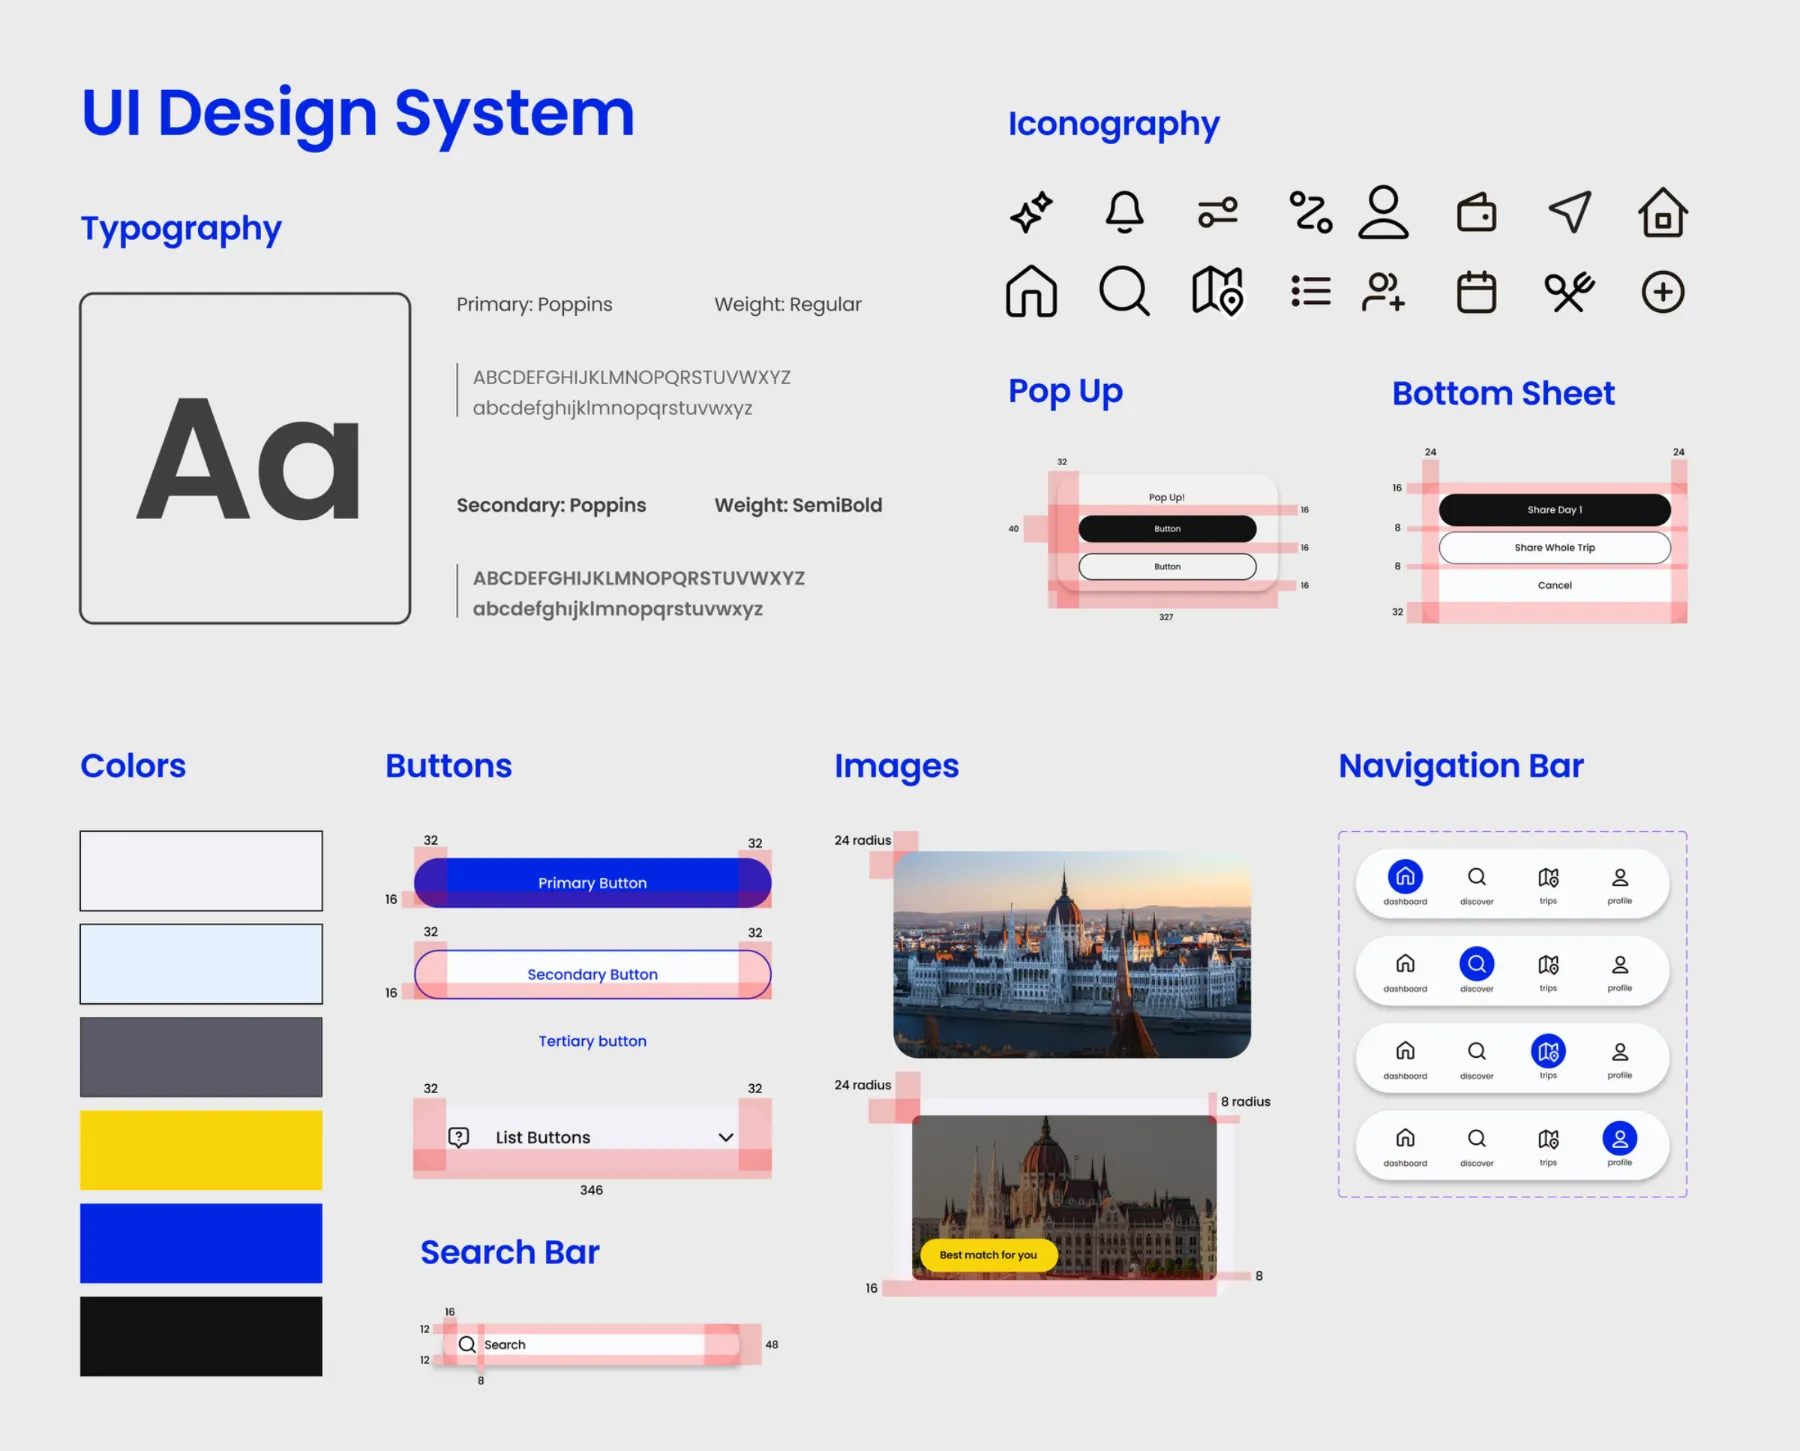Click the route path icon
Viewport: 1800px width, 1451px height.
click(x=1310, y=212)
